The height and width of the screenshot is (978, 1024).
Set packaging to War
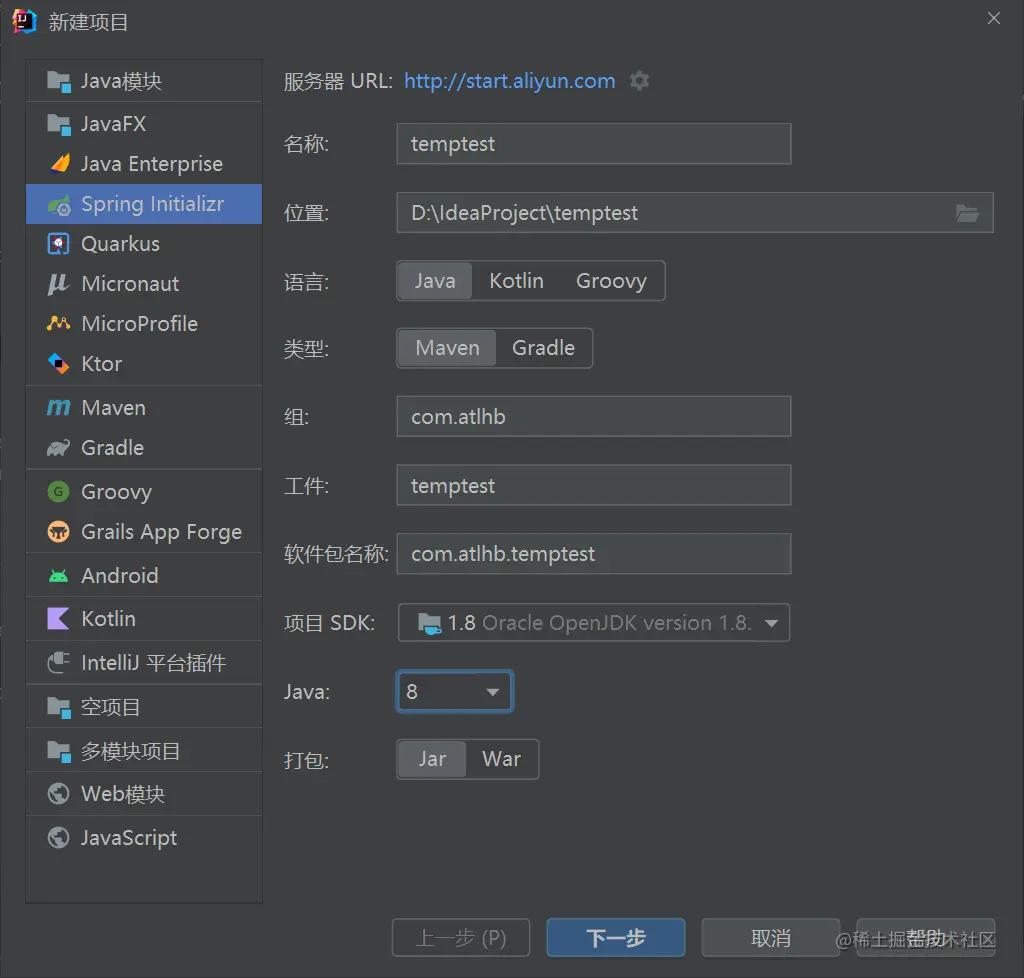(502, 759)
